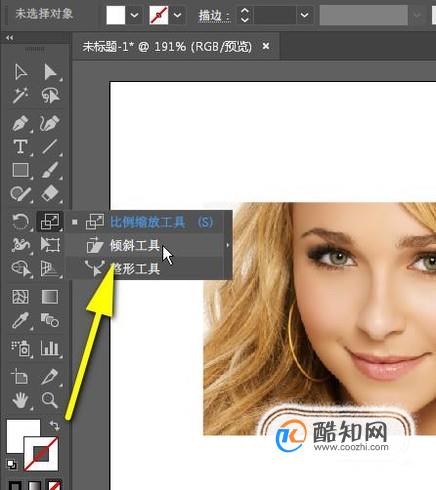
Task: Select the Hand tool
Action: 21,400
